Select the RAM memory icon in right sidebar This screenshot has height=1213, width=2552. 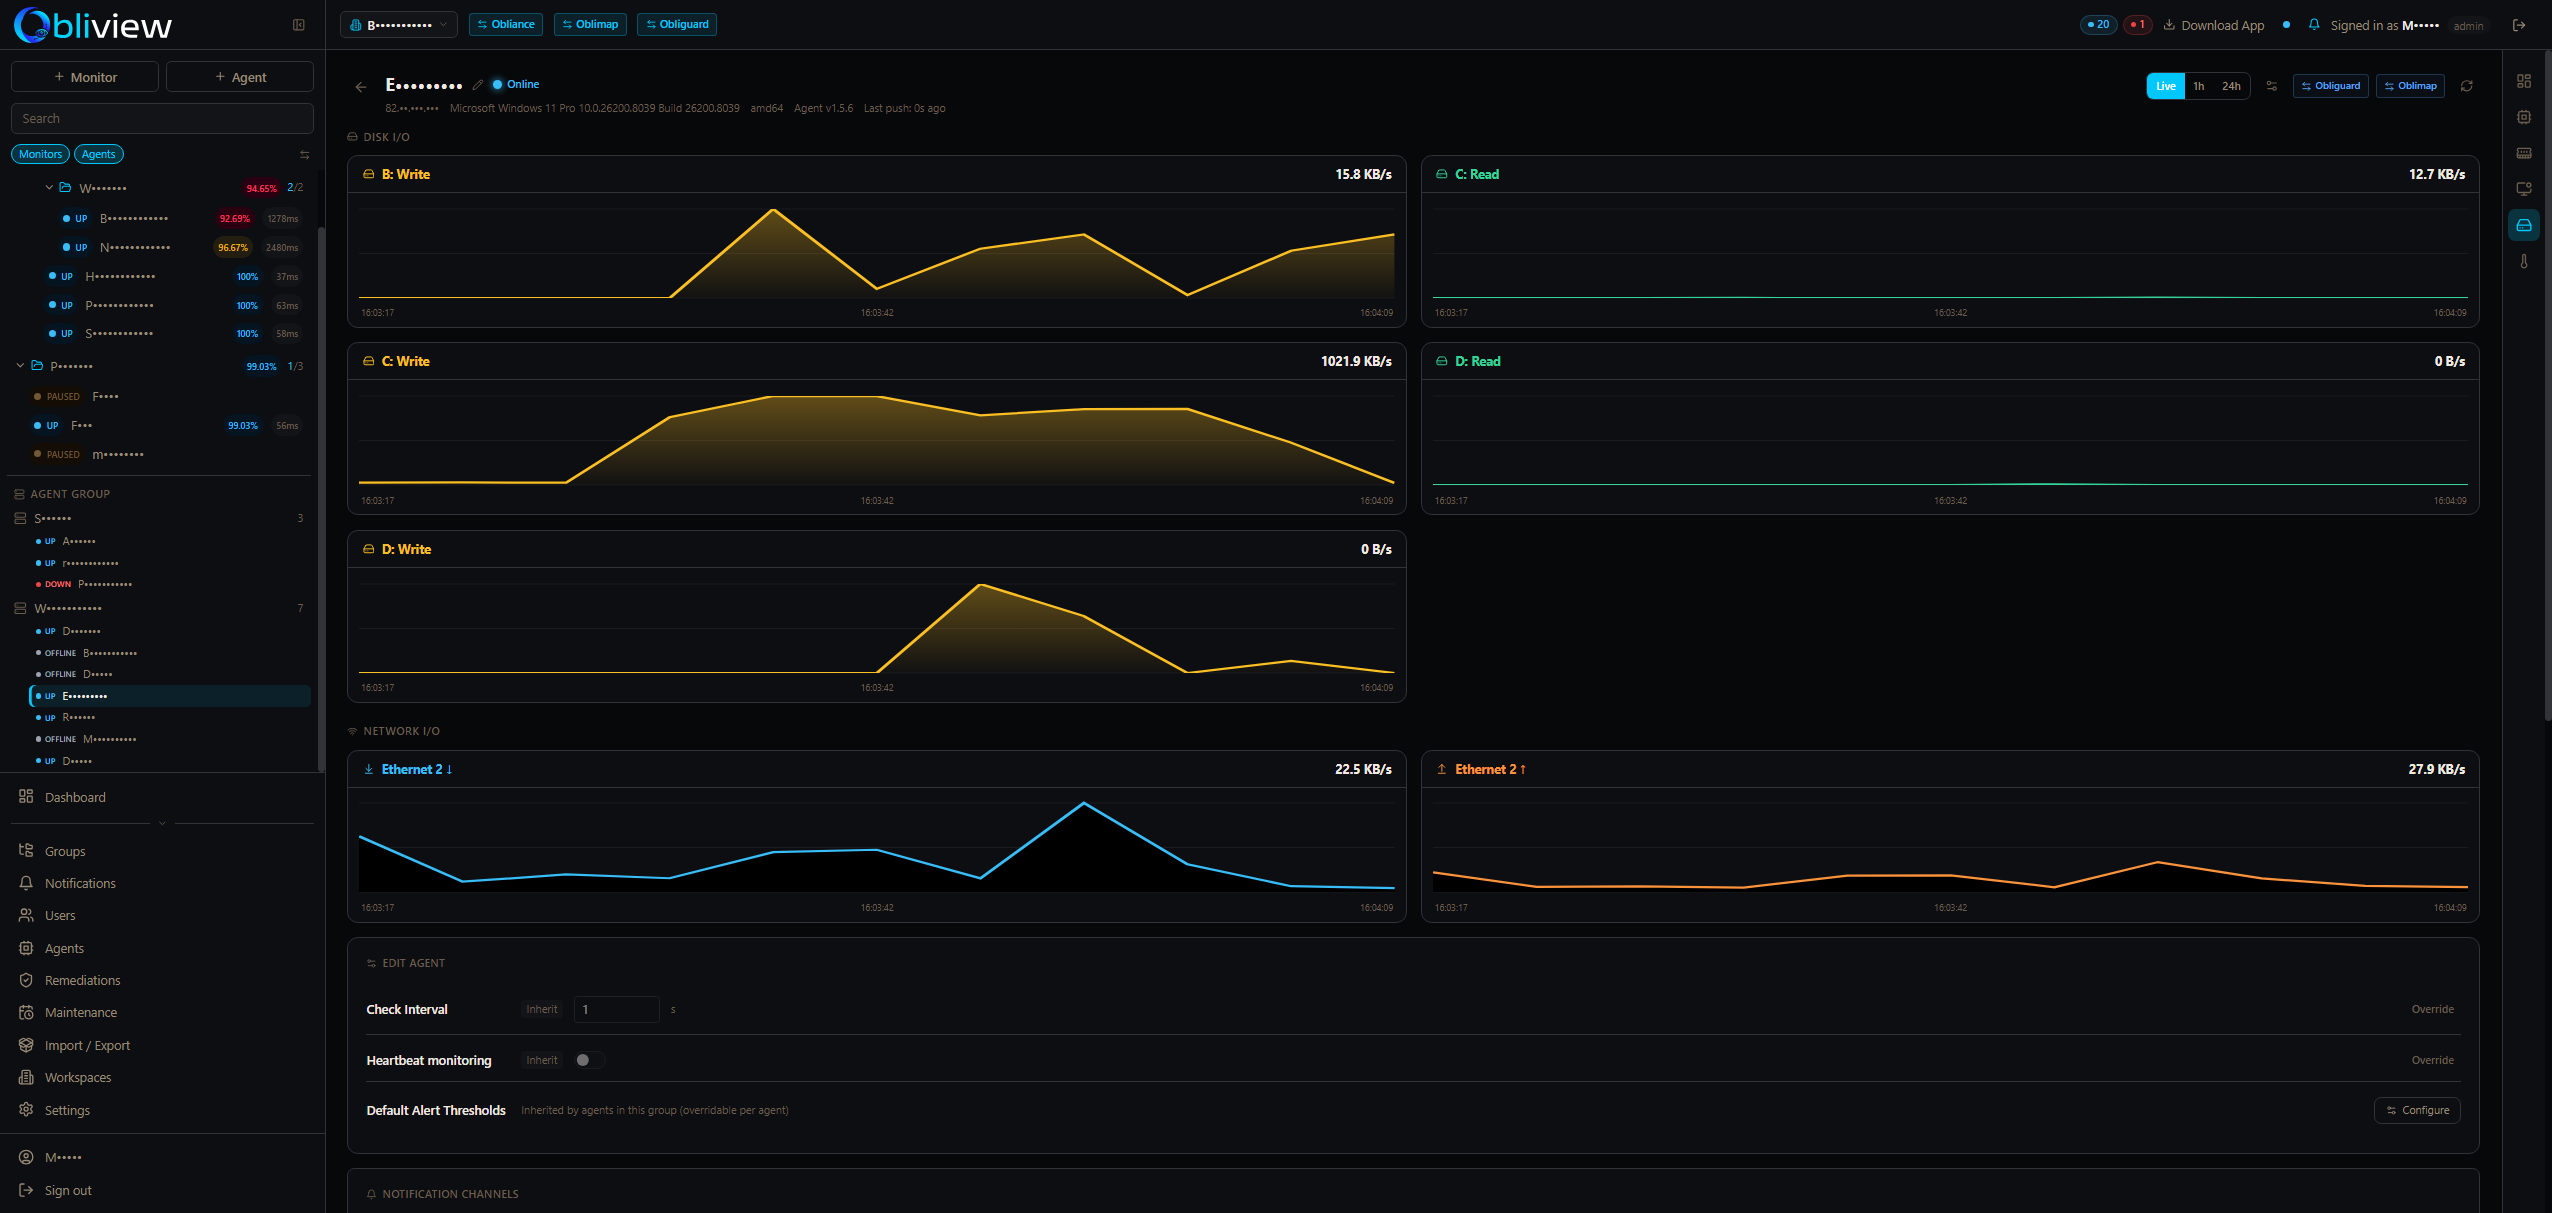tap(2525, 152)
